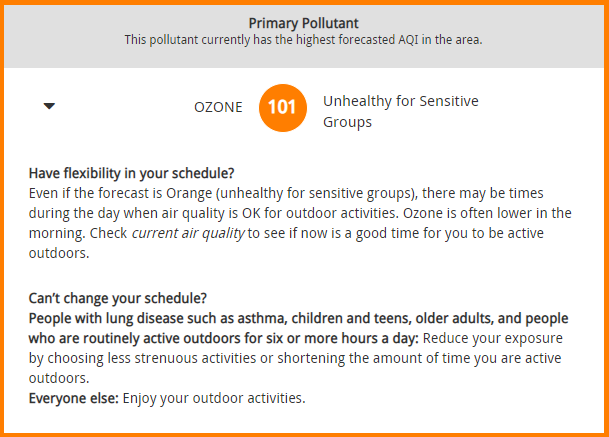Click the gray Primary Pollutant header bar
The image size is (609, 437).
click(304, 37)
